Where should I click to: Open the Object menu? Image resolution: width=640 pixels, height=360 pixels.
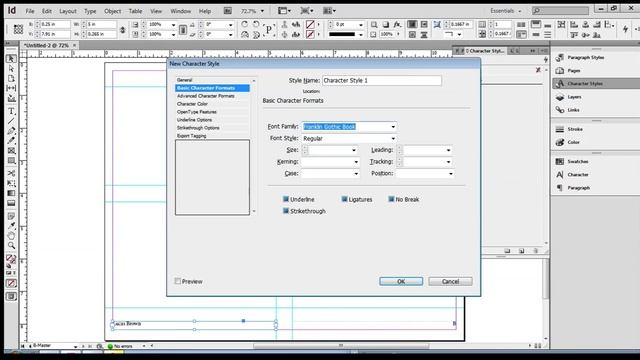(112, 11)
